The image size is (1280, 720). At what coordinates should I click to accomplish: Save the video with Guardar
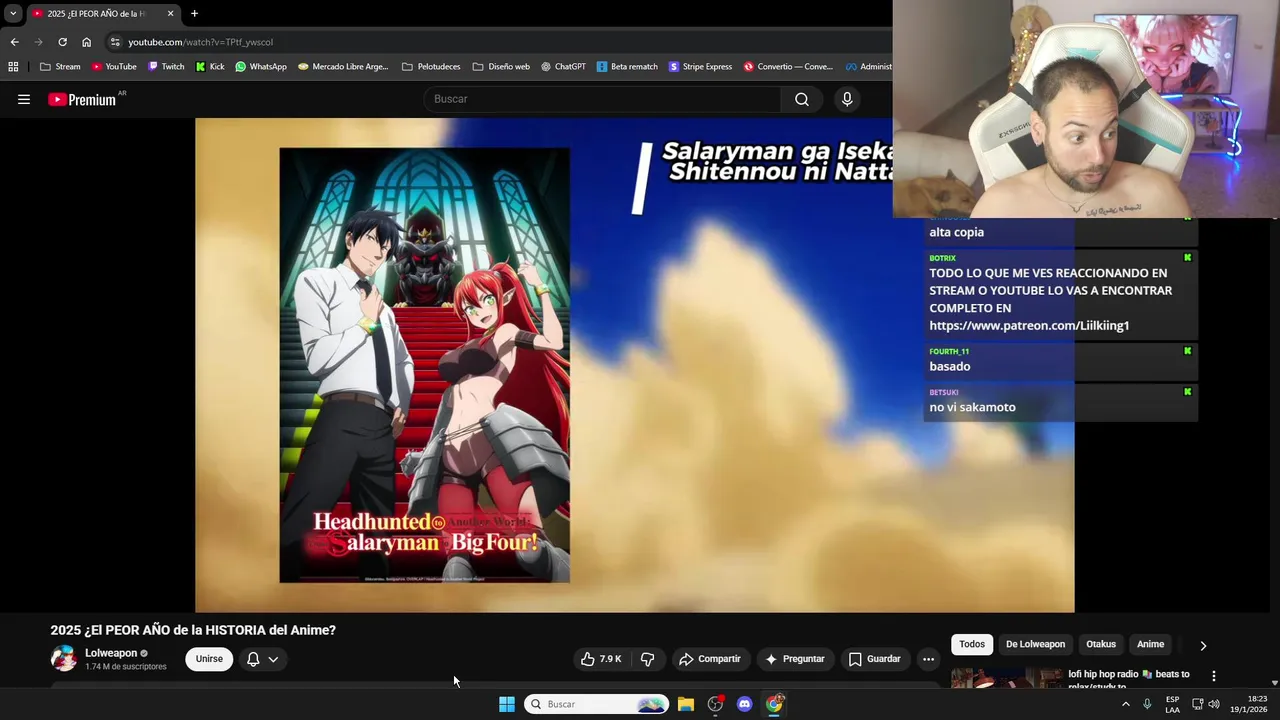click(x=875, y=659)
